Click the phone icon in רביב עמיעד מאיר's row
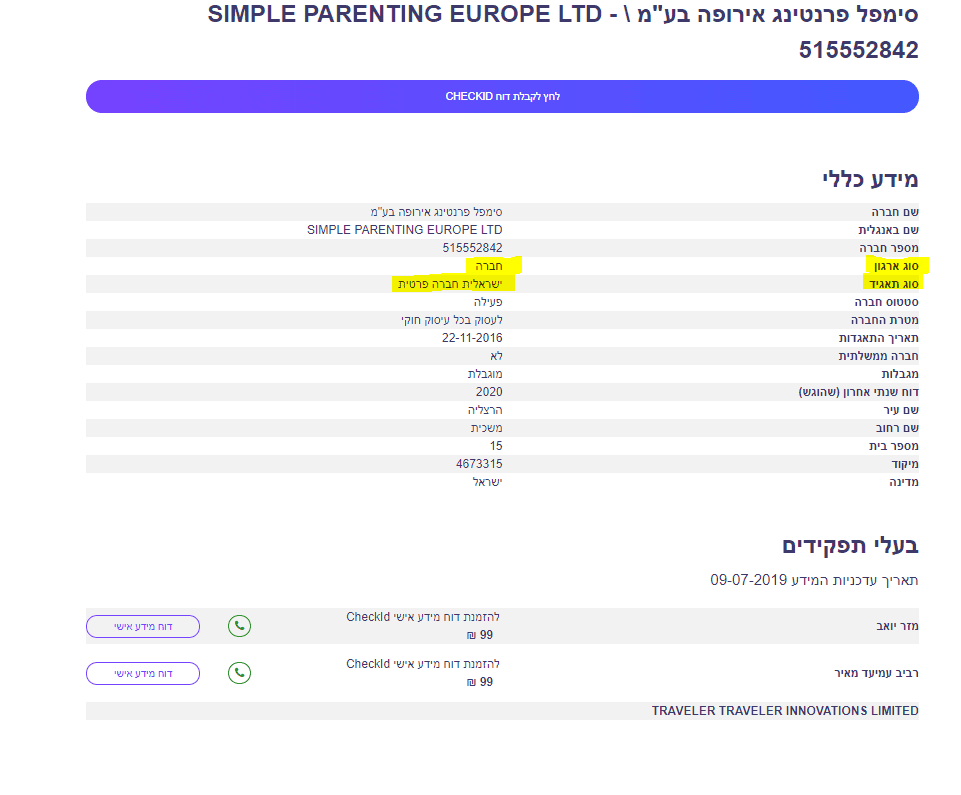 [239, 673]
